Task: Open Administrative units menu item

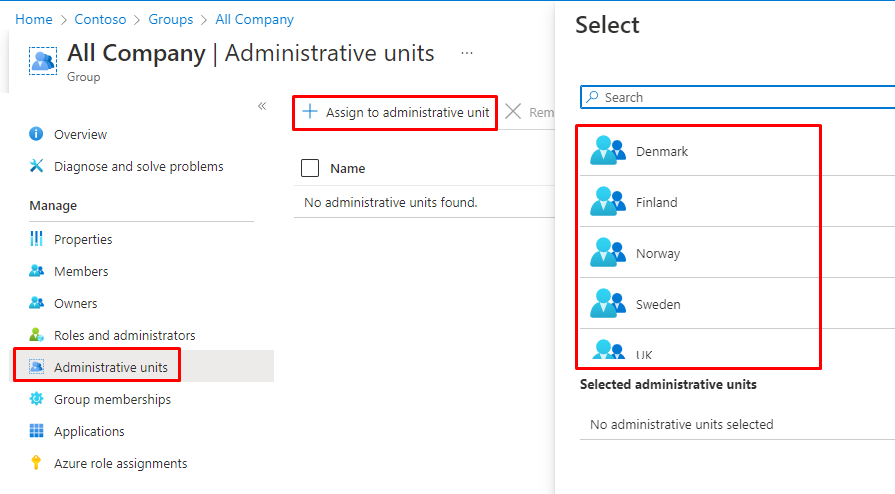Action: pos(111,367)
